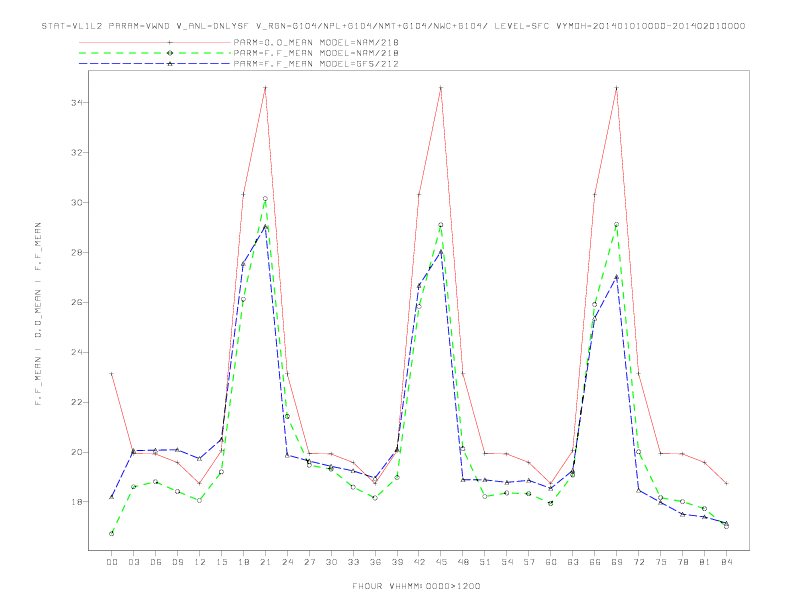Viewport: 792px width, 612px height.
Task: Click y-axis tick label 30
Action: click(x=77, y=202)
